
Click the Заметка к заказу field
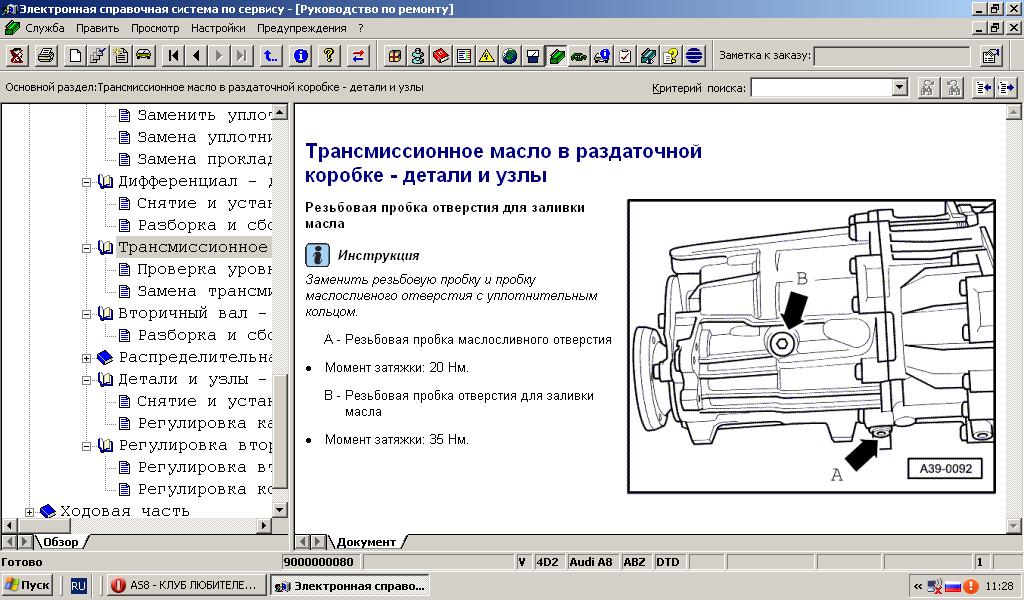[892, 56]
